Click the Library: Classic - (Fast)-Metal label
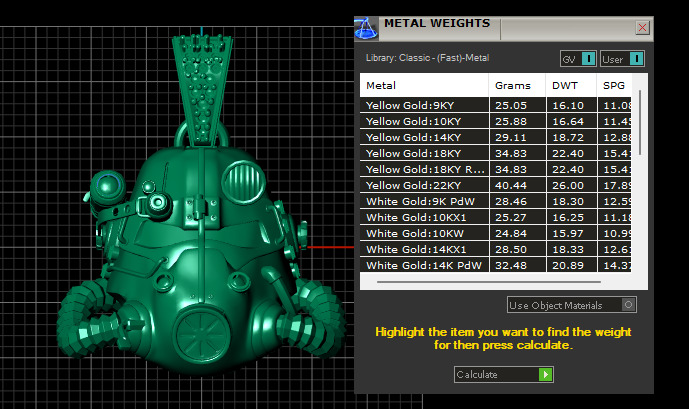 pyautogui.click(x=427, y=58)
